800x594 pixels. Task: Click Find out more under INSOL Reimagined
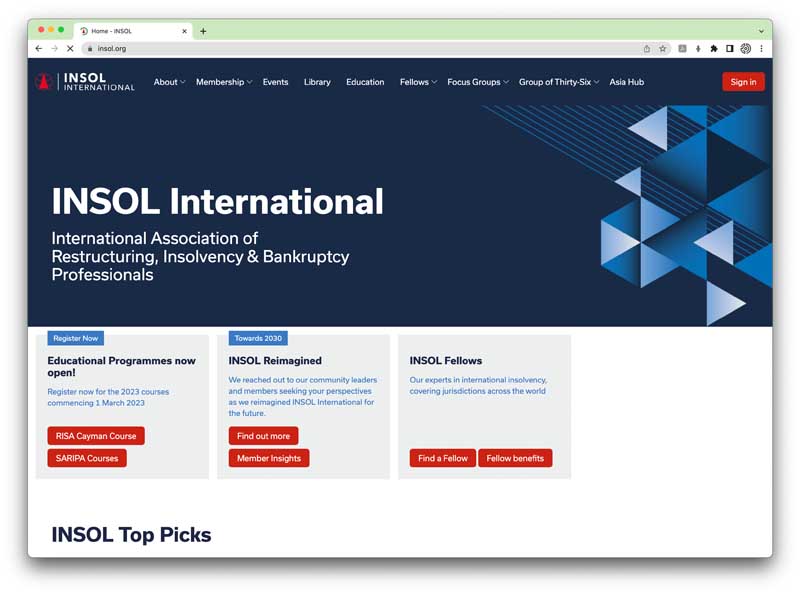263,436
